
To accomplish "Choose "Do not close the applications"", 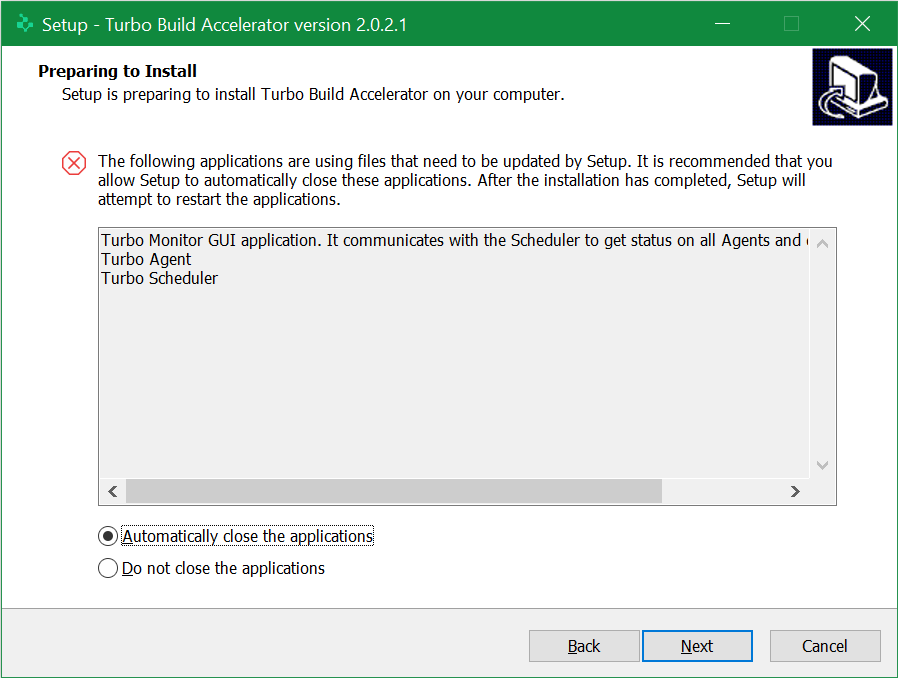I will point(108,568).
